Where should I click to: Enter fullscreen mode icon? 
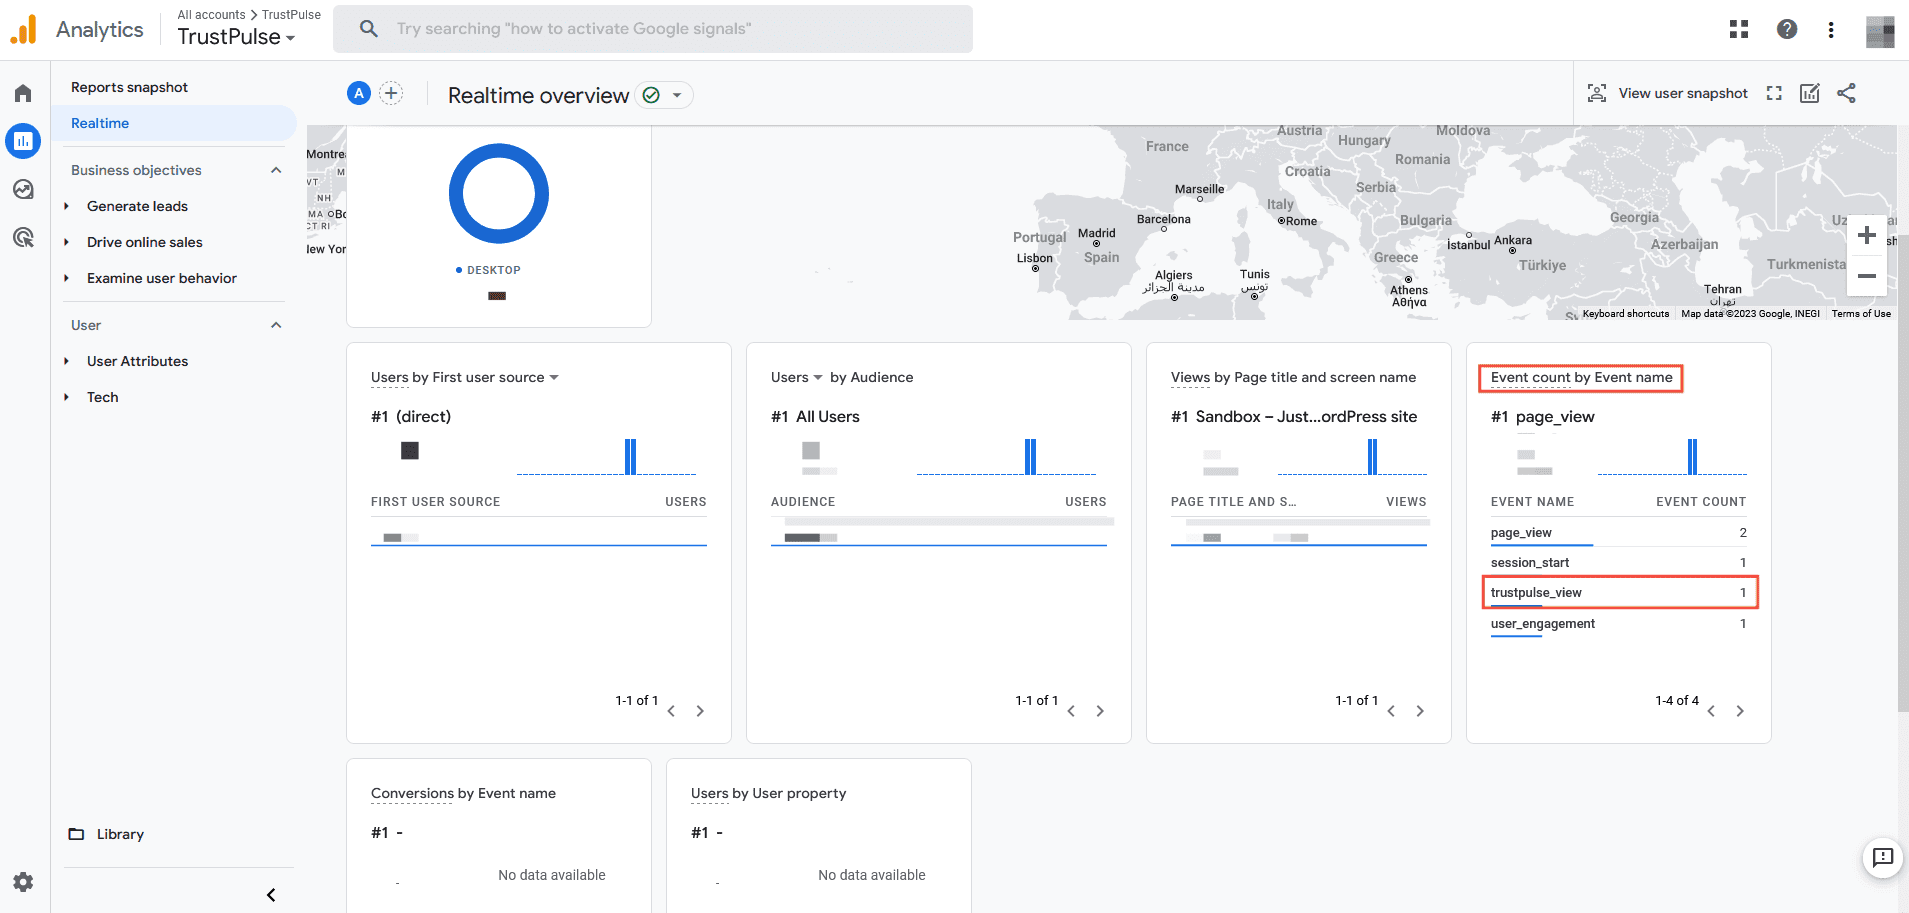(1774, 93)
